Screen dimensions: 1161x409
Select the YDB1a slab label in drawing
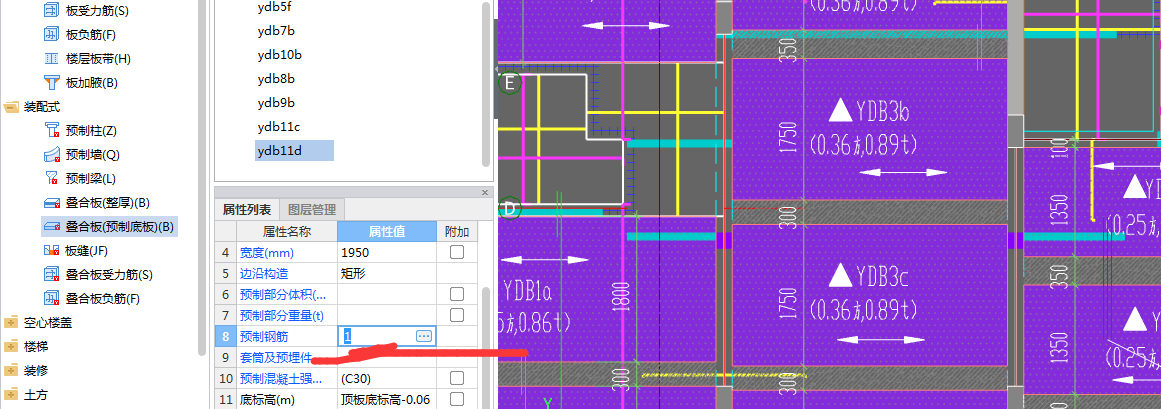click(526, 291)
